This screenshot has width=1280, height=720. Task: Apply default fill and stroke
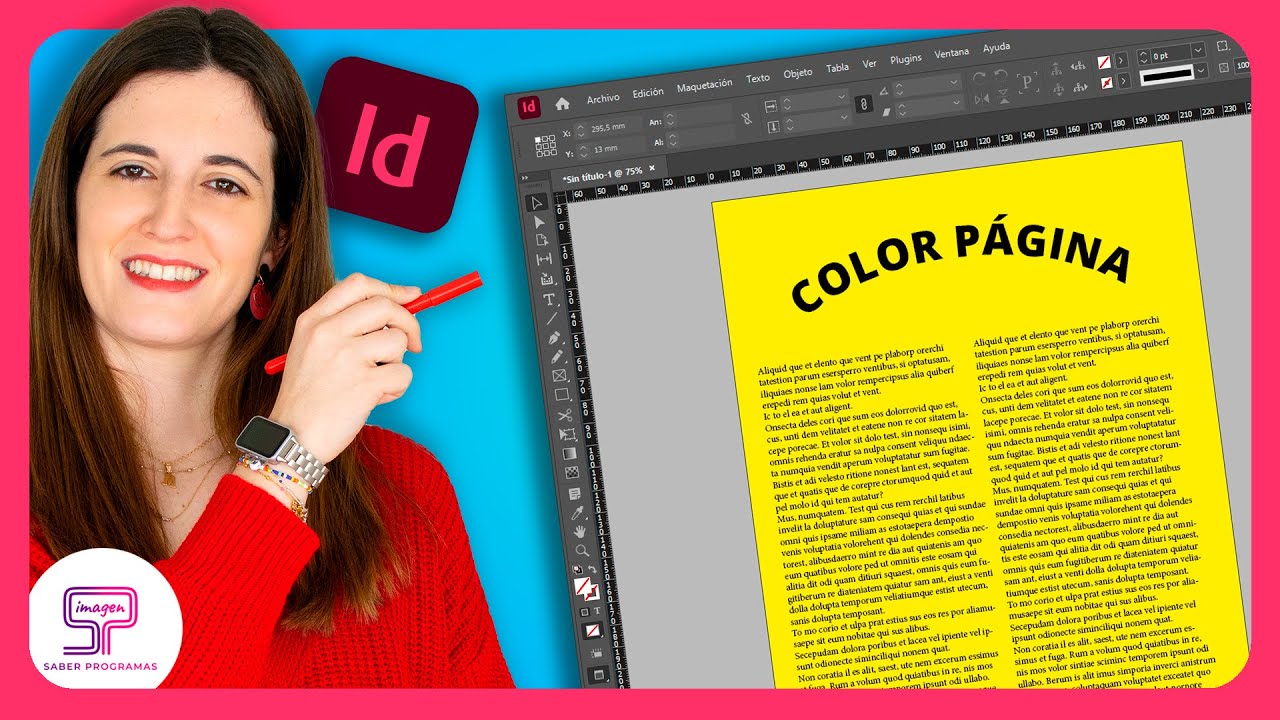point(580,569)
